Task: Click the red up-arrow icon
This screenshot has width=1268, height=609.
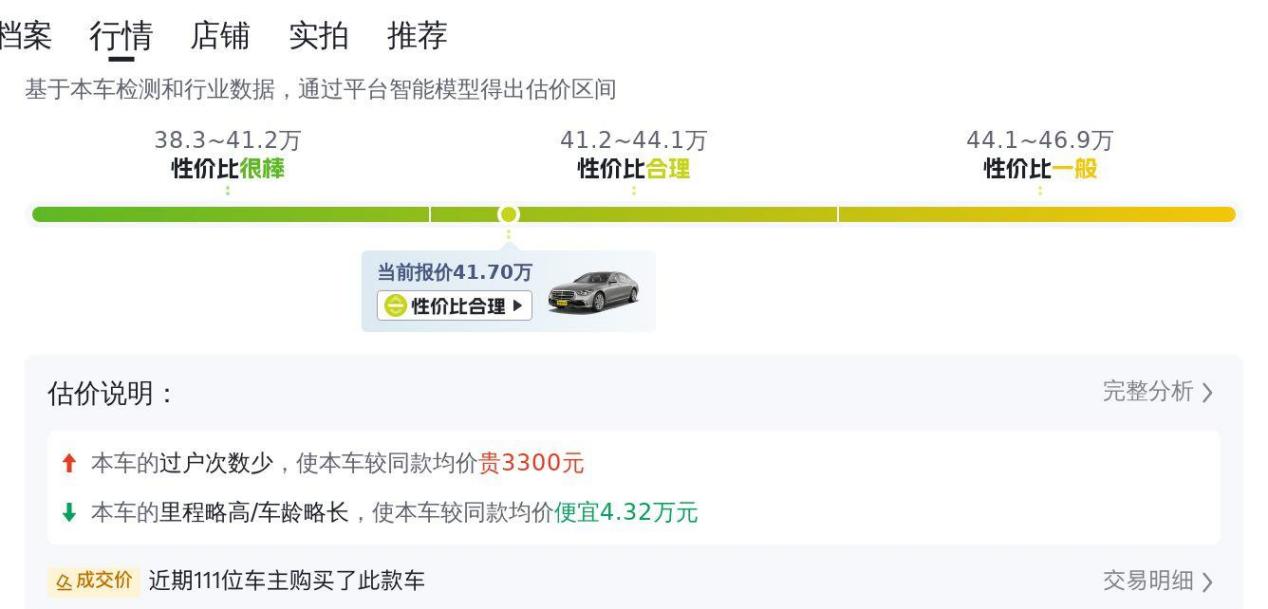Action: [x=69, y=463]
